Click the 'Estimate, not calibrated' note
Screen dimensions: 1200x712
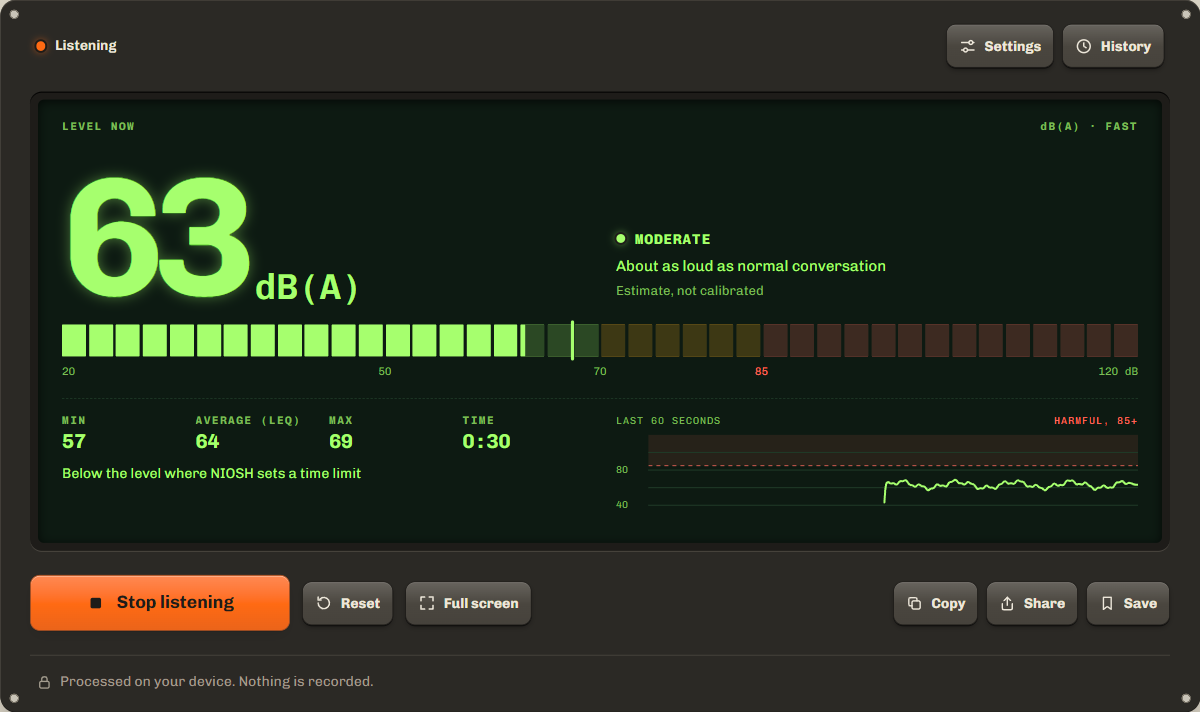click(x=689, y=291)
